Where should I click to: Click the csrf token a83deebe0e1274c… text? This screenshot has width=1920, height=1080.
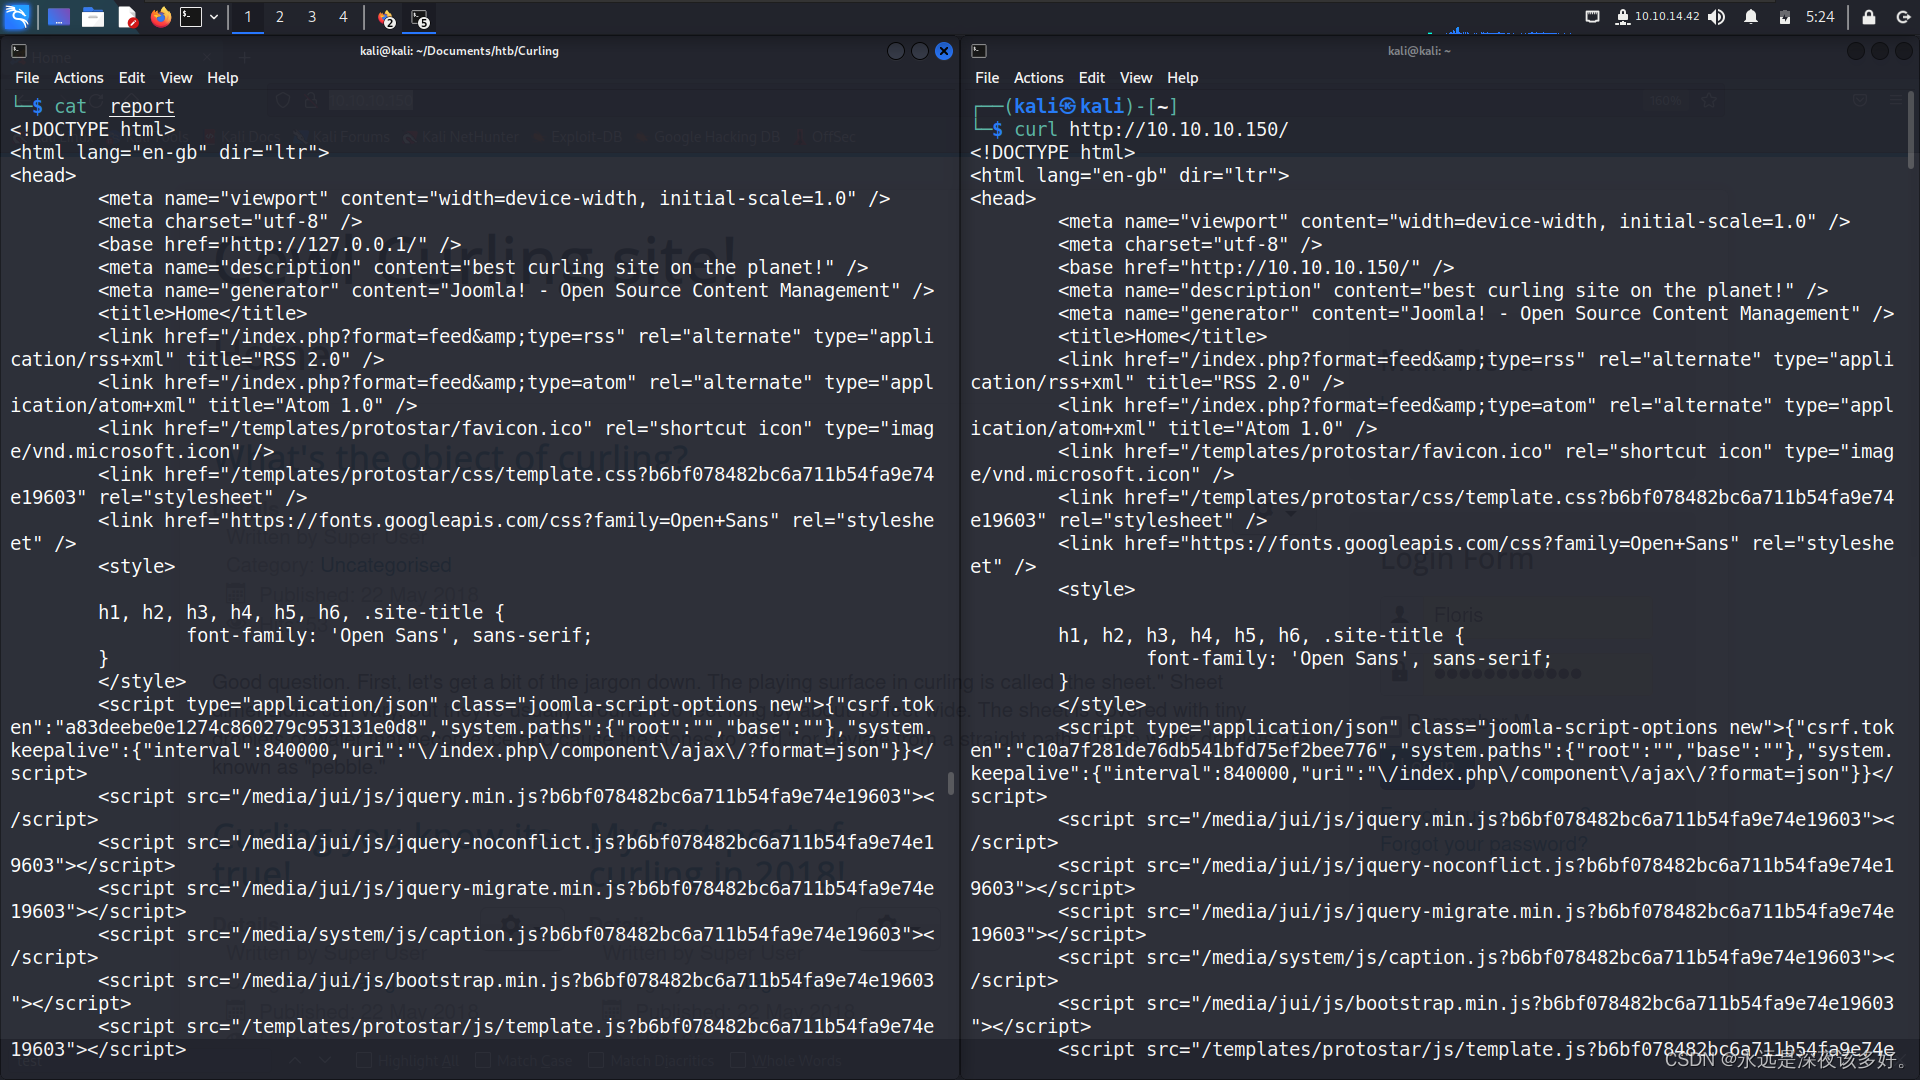point(242,727)
